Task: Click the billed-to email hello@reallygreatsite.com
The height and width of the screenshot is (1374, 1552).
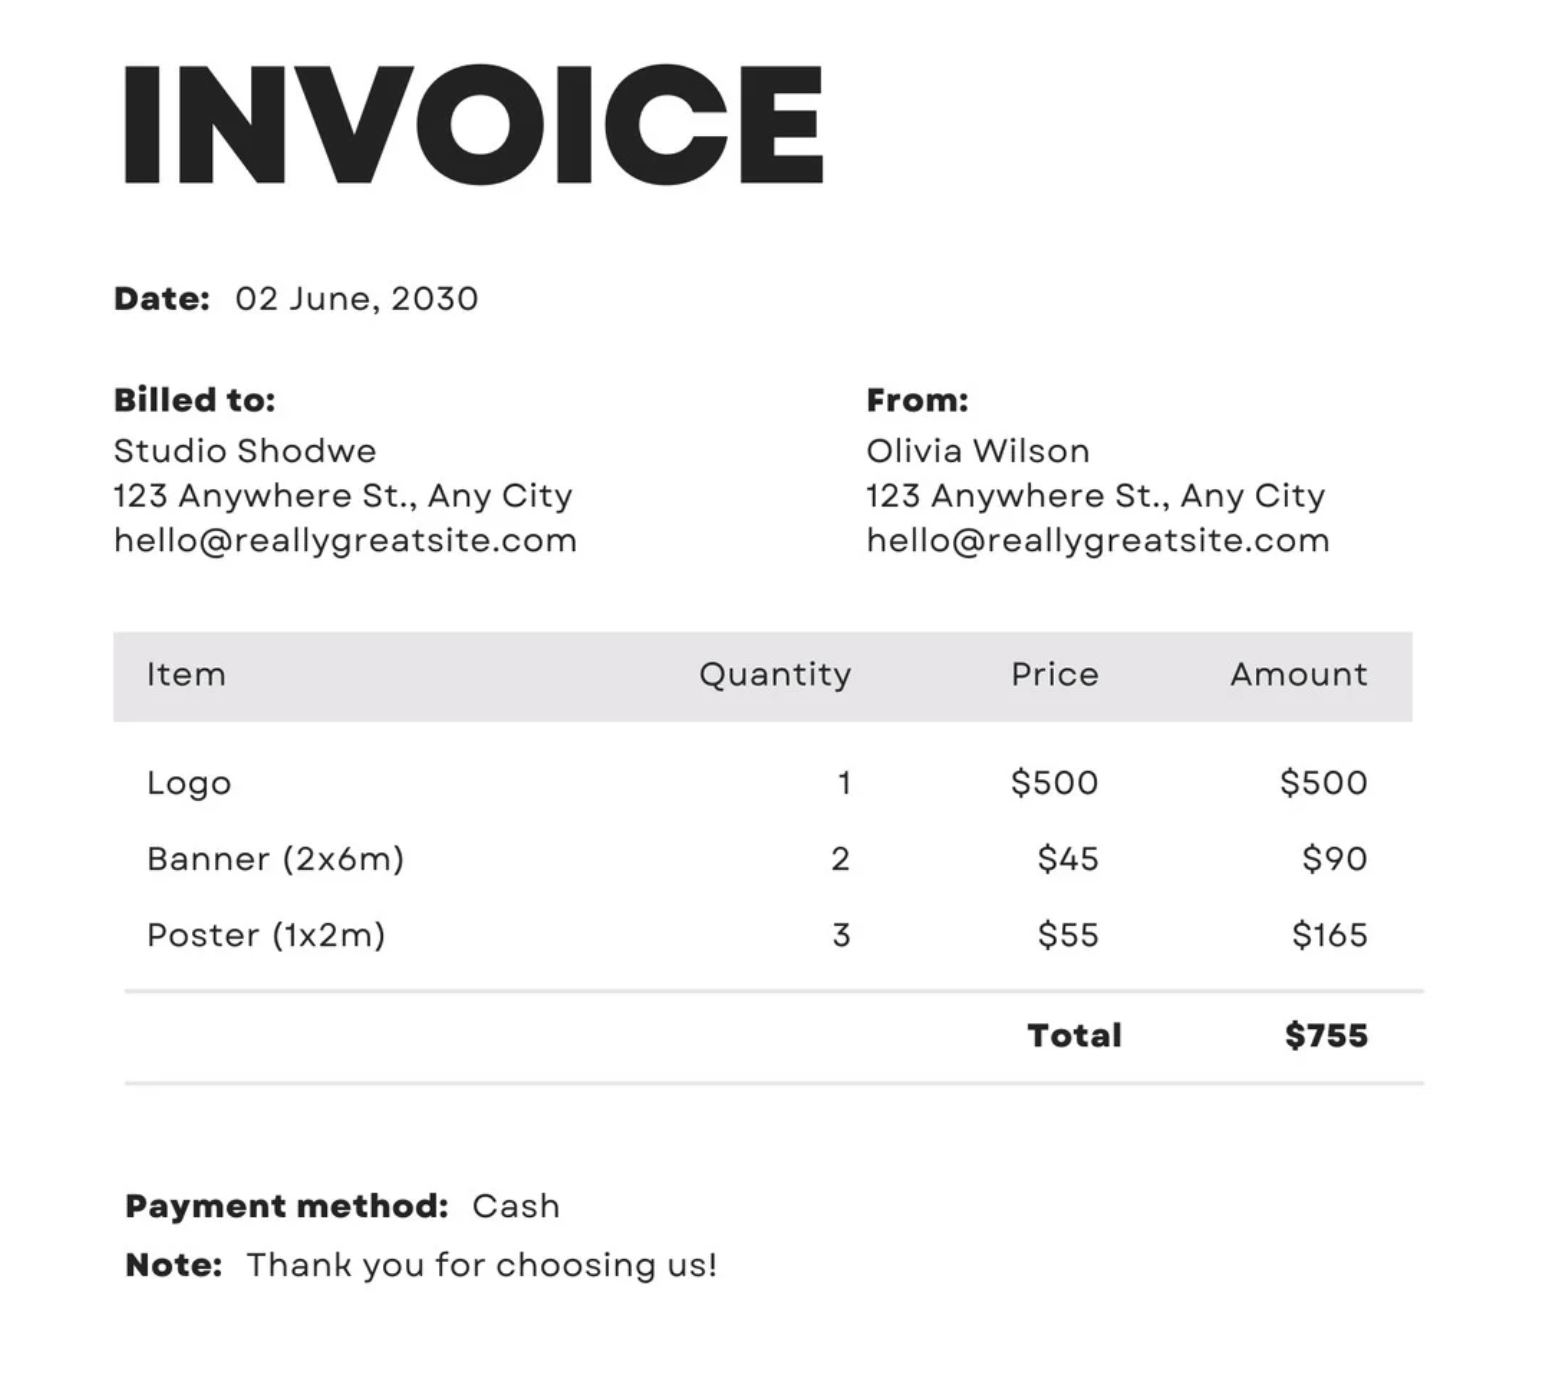Action: coord(345,541)
